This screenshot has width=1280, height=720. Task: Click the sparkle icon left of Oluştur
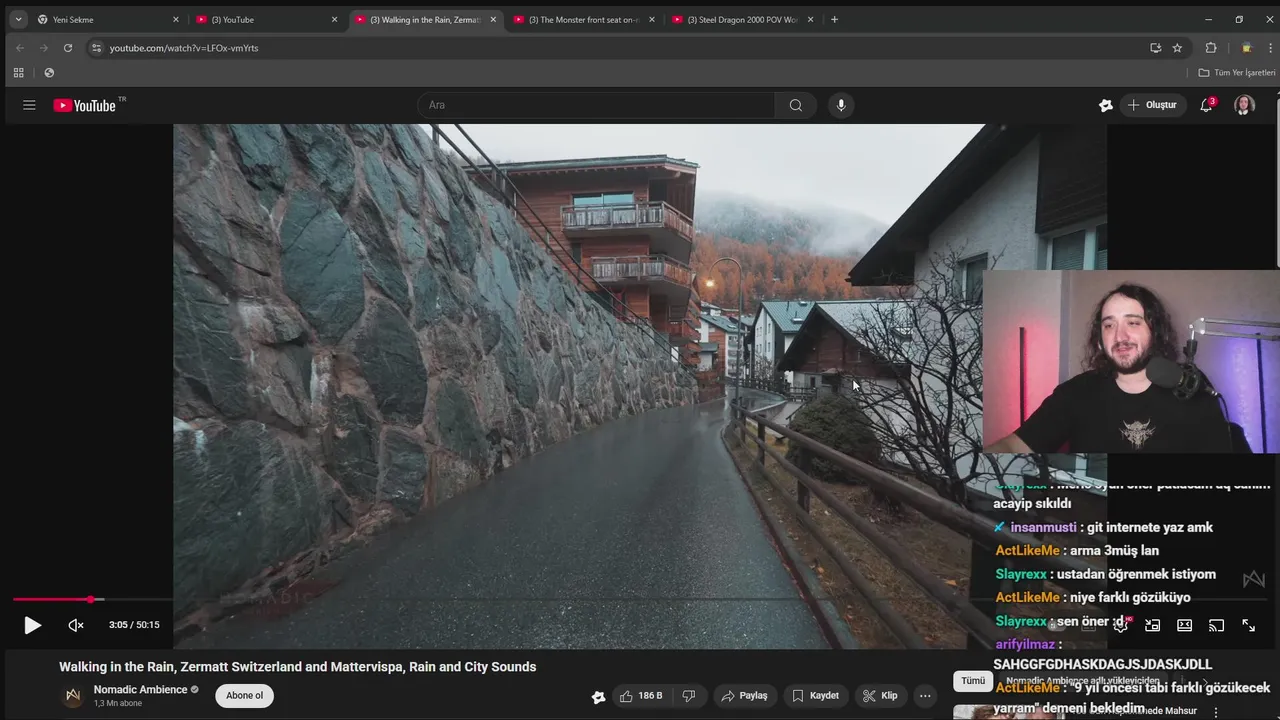point(1105,105)
